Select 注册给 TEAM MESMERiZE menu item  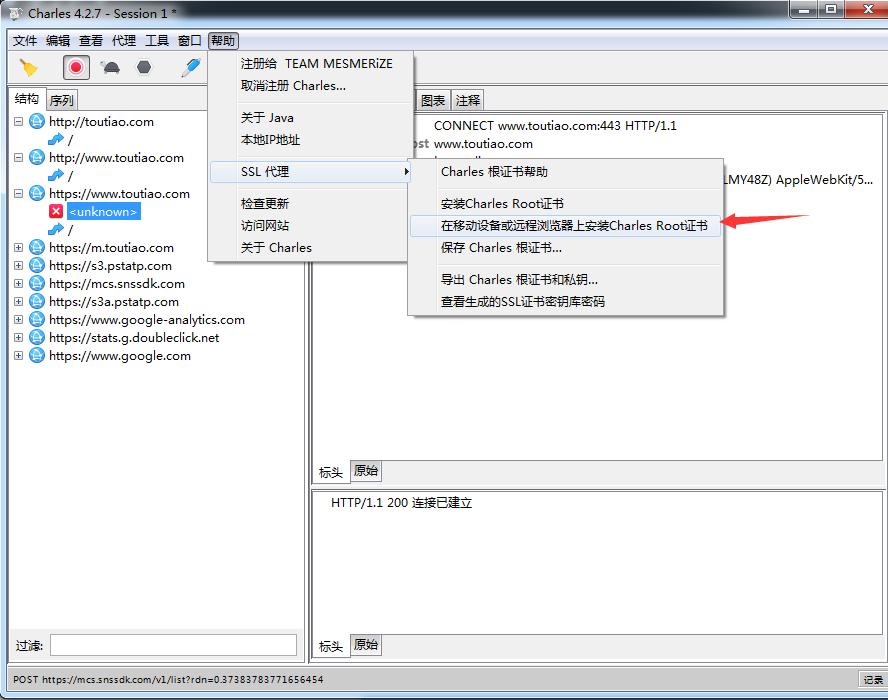click(x=311, y=63)
